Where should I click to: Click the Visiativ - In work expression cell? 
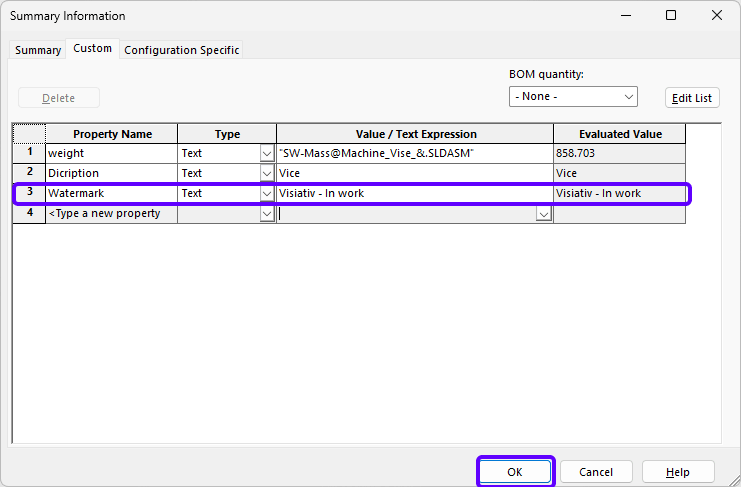pos(415,193)
